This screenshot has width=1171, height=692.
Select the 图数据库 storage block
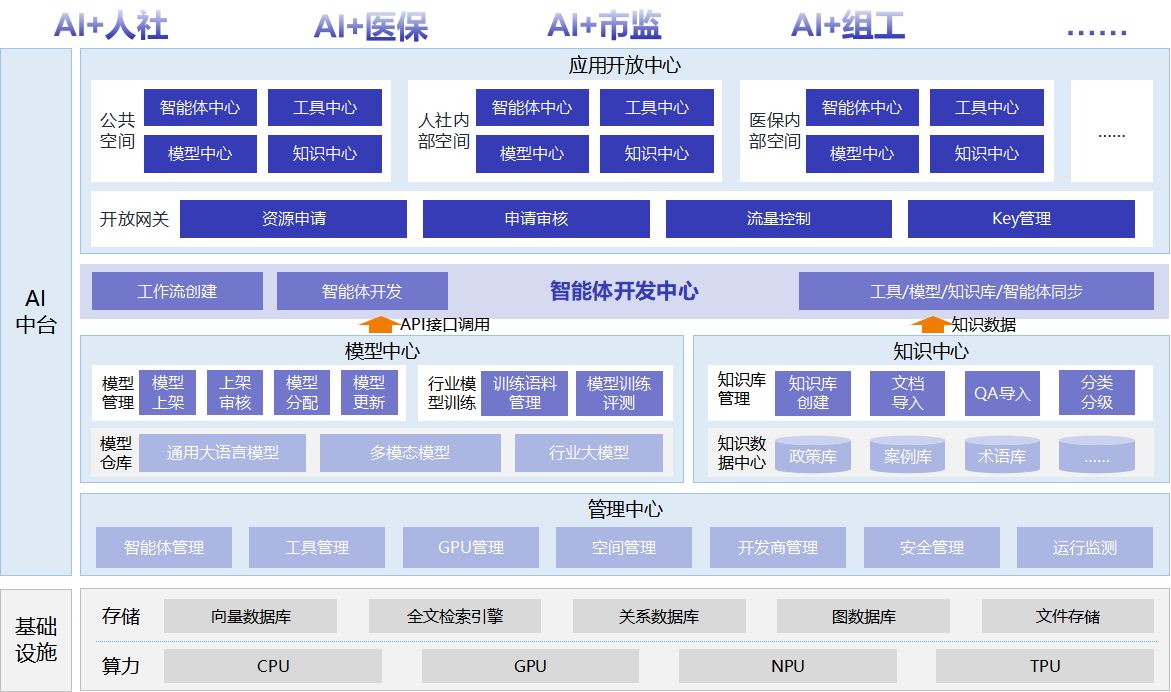(x=863, y=617)
